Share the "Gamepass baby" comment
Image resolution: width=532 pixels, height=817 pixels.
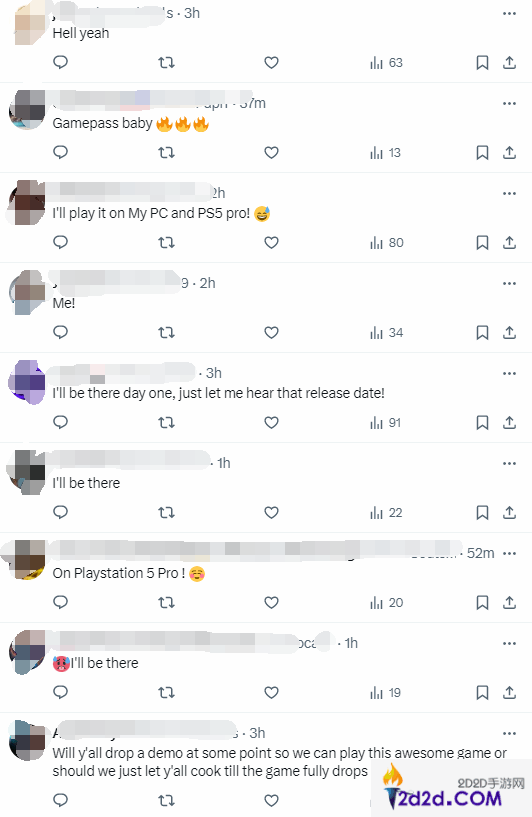click(x=509, y=153)
